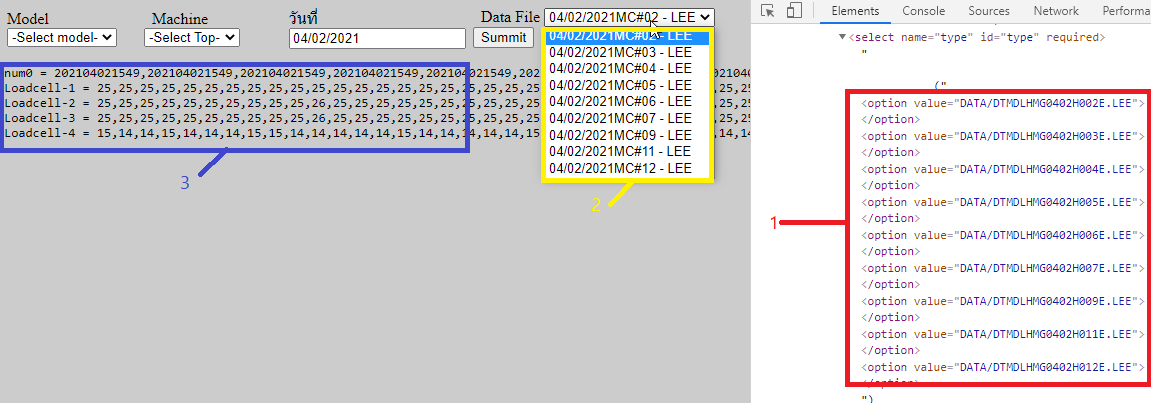Collapse the select name="type" node triangle
Screen dimensions: 1151x403
[843, 37]
